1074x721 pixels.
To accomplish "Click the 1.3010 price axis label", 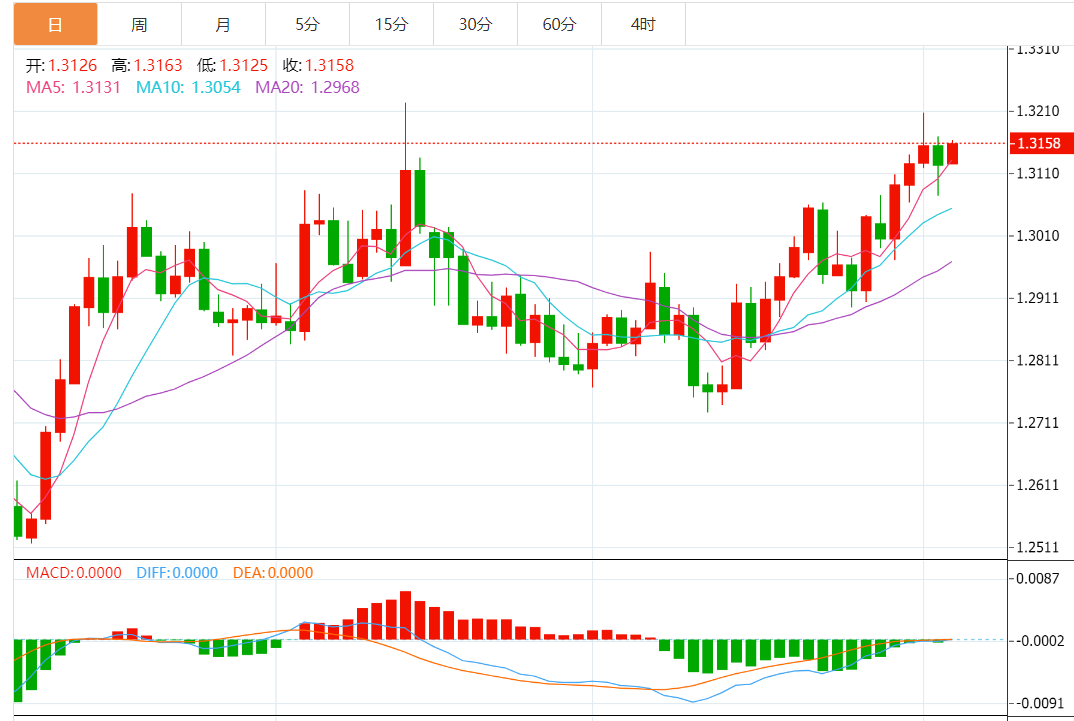I will coord(1038,236).
